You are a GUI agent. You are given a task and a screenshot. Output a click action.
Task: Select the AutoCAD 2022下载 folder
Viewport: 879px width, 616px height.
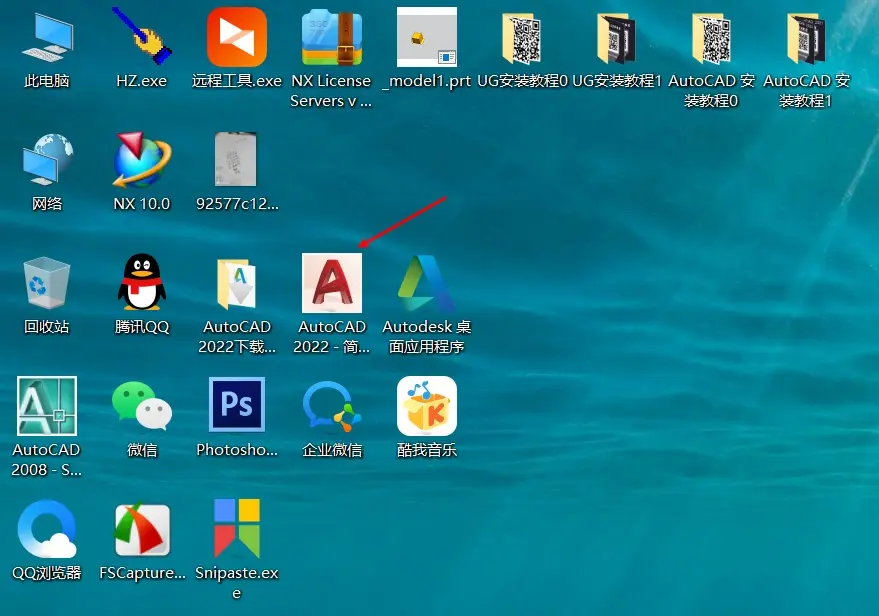click(x=237, y=283)
